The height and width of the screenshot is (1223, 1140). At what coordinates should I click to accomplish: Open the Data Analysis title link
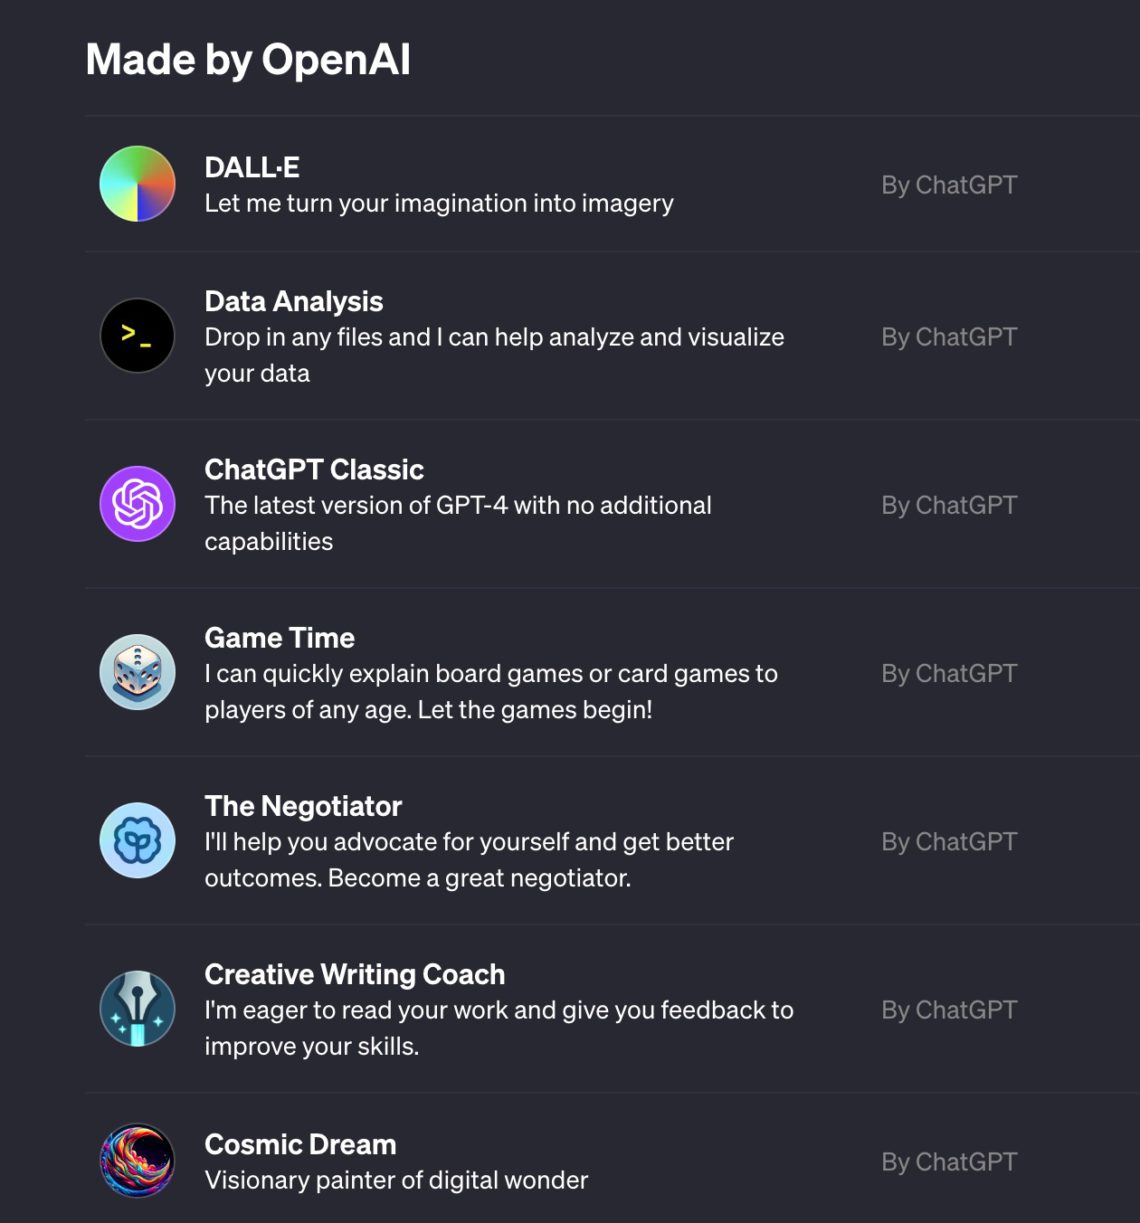point(294,301)
